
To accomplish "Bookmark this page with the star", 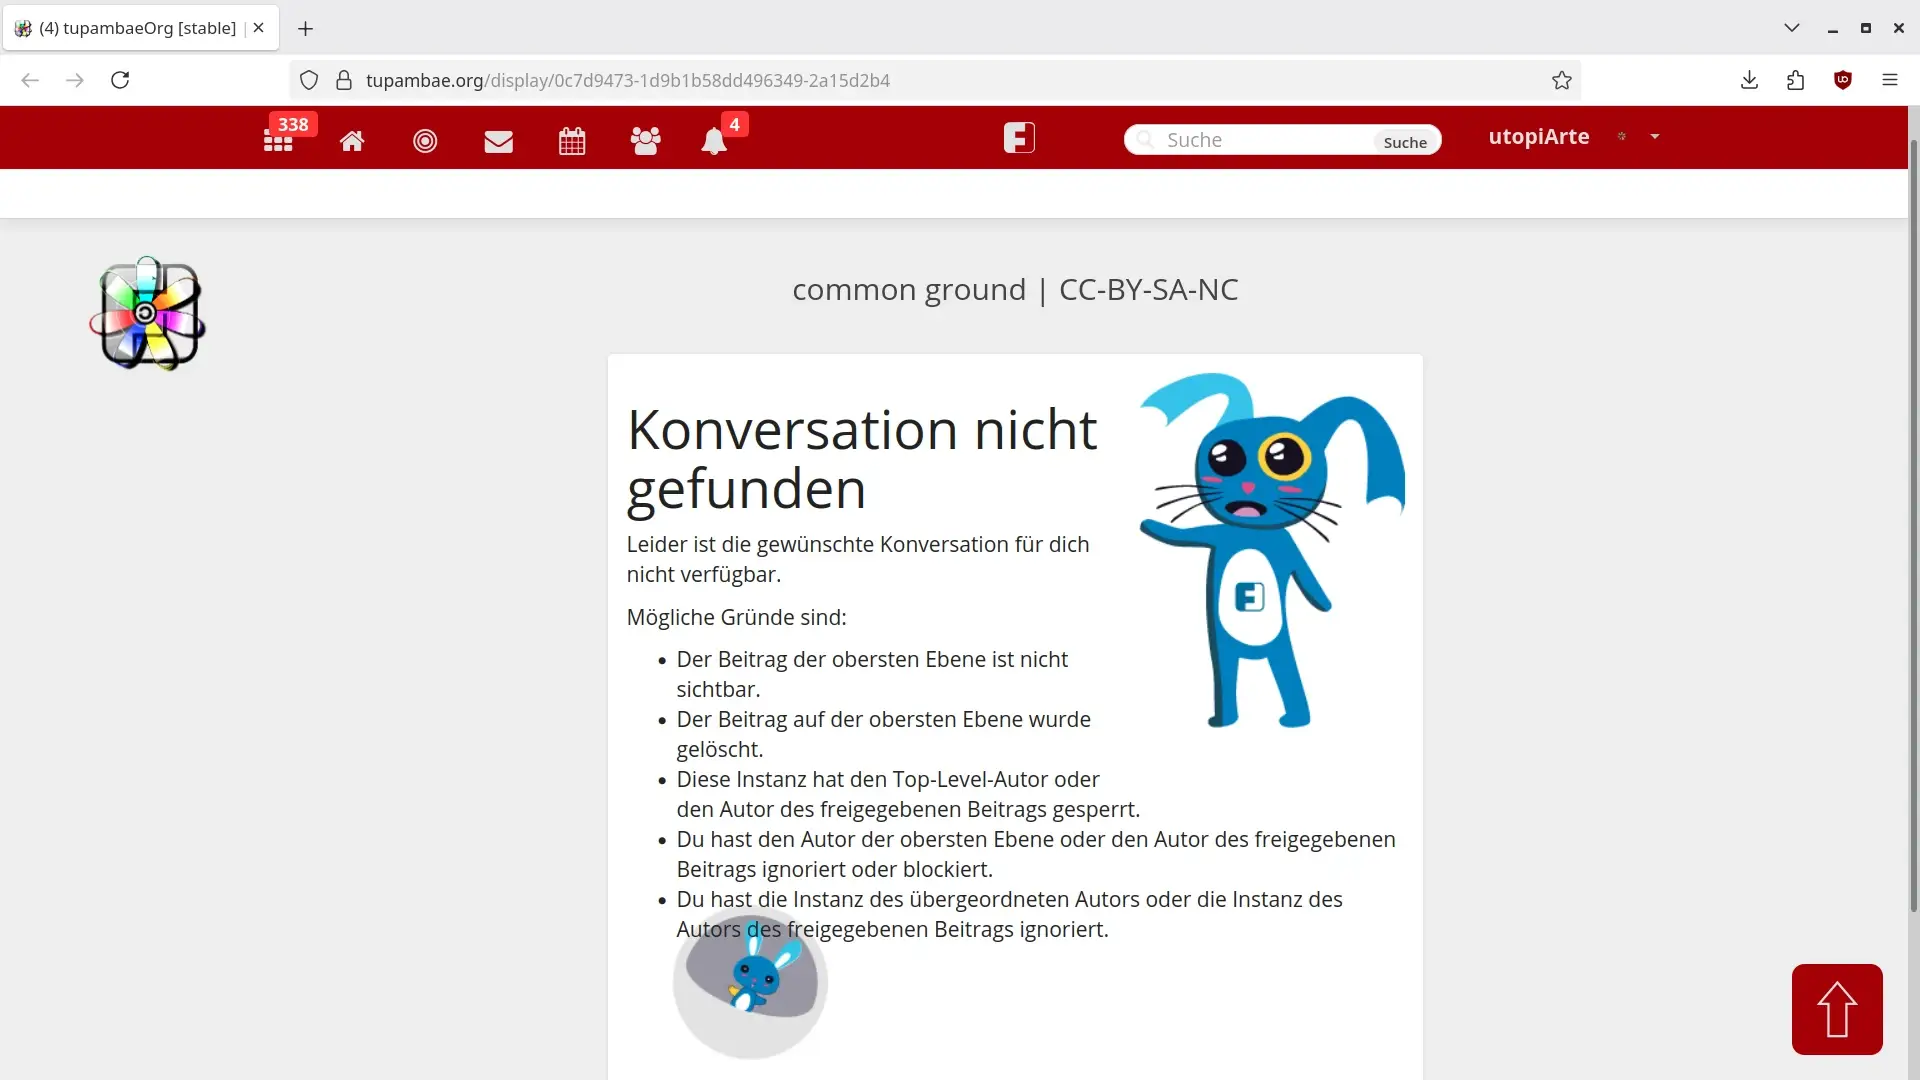I will coord(1562,80).
